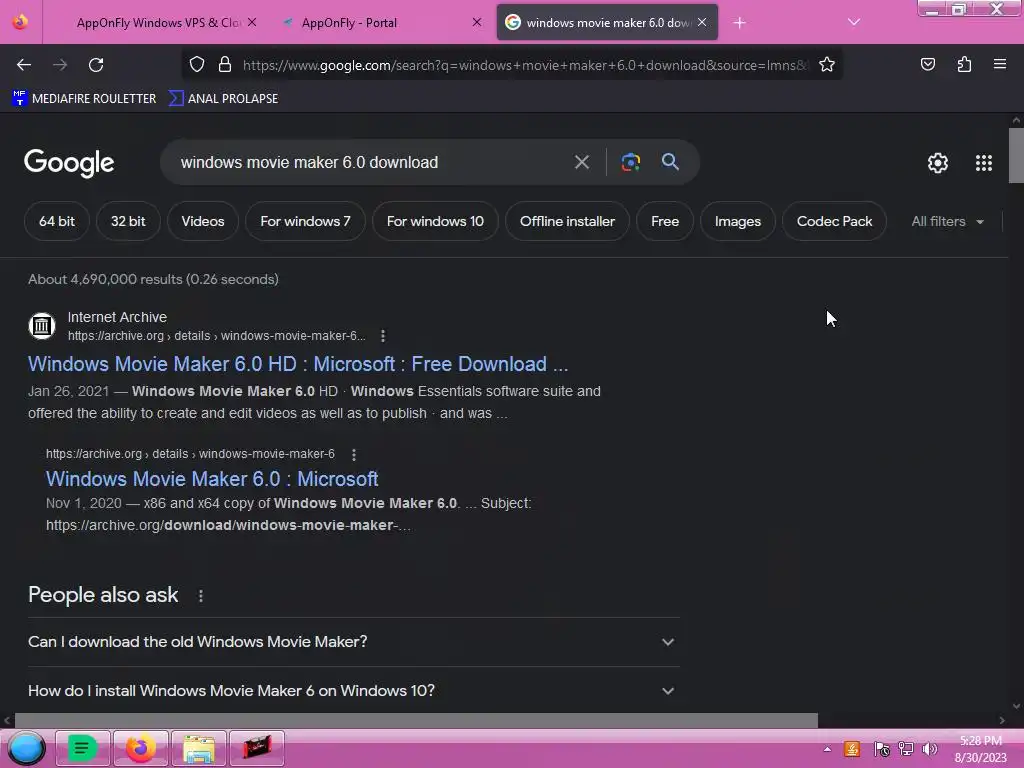Expand the list all tabs chevron
The width and height of the screenshot is (1024, 768).
(854, 22)
